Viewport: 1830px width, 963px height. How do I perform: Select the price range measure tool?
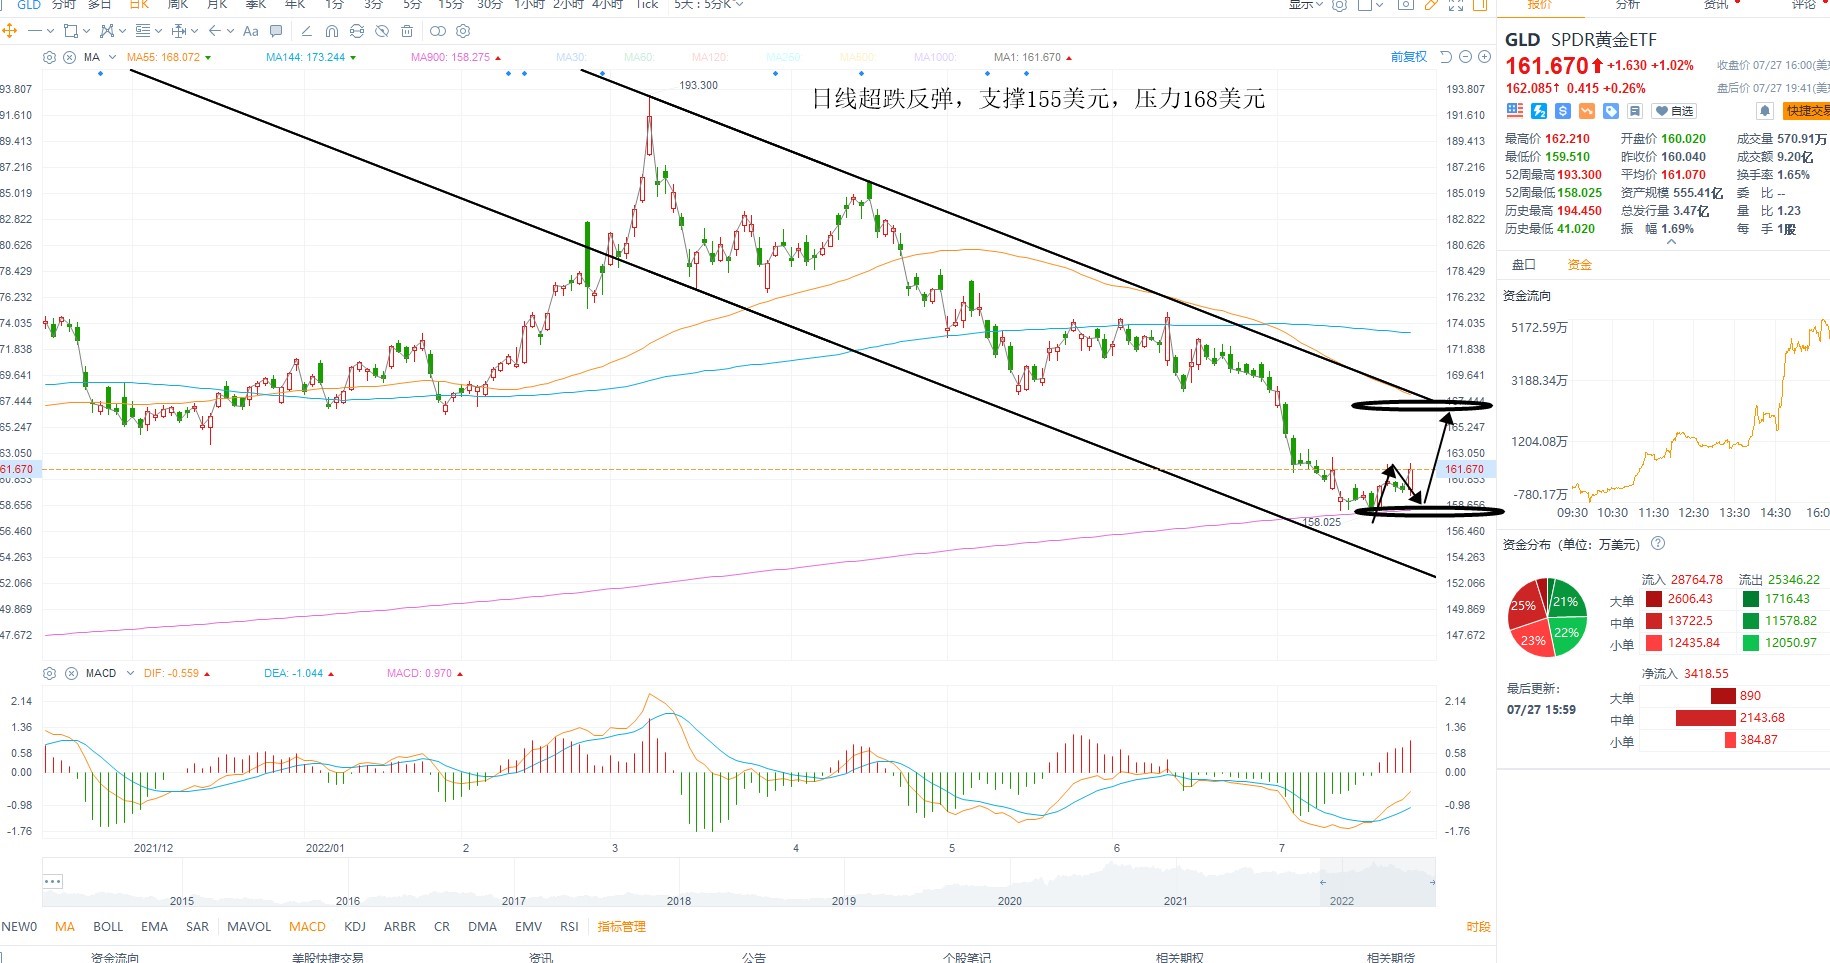(178, 31)
